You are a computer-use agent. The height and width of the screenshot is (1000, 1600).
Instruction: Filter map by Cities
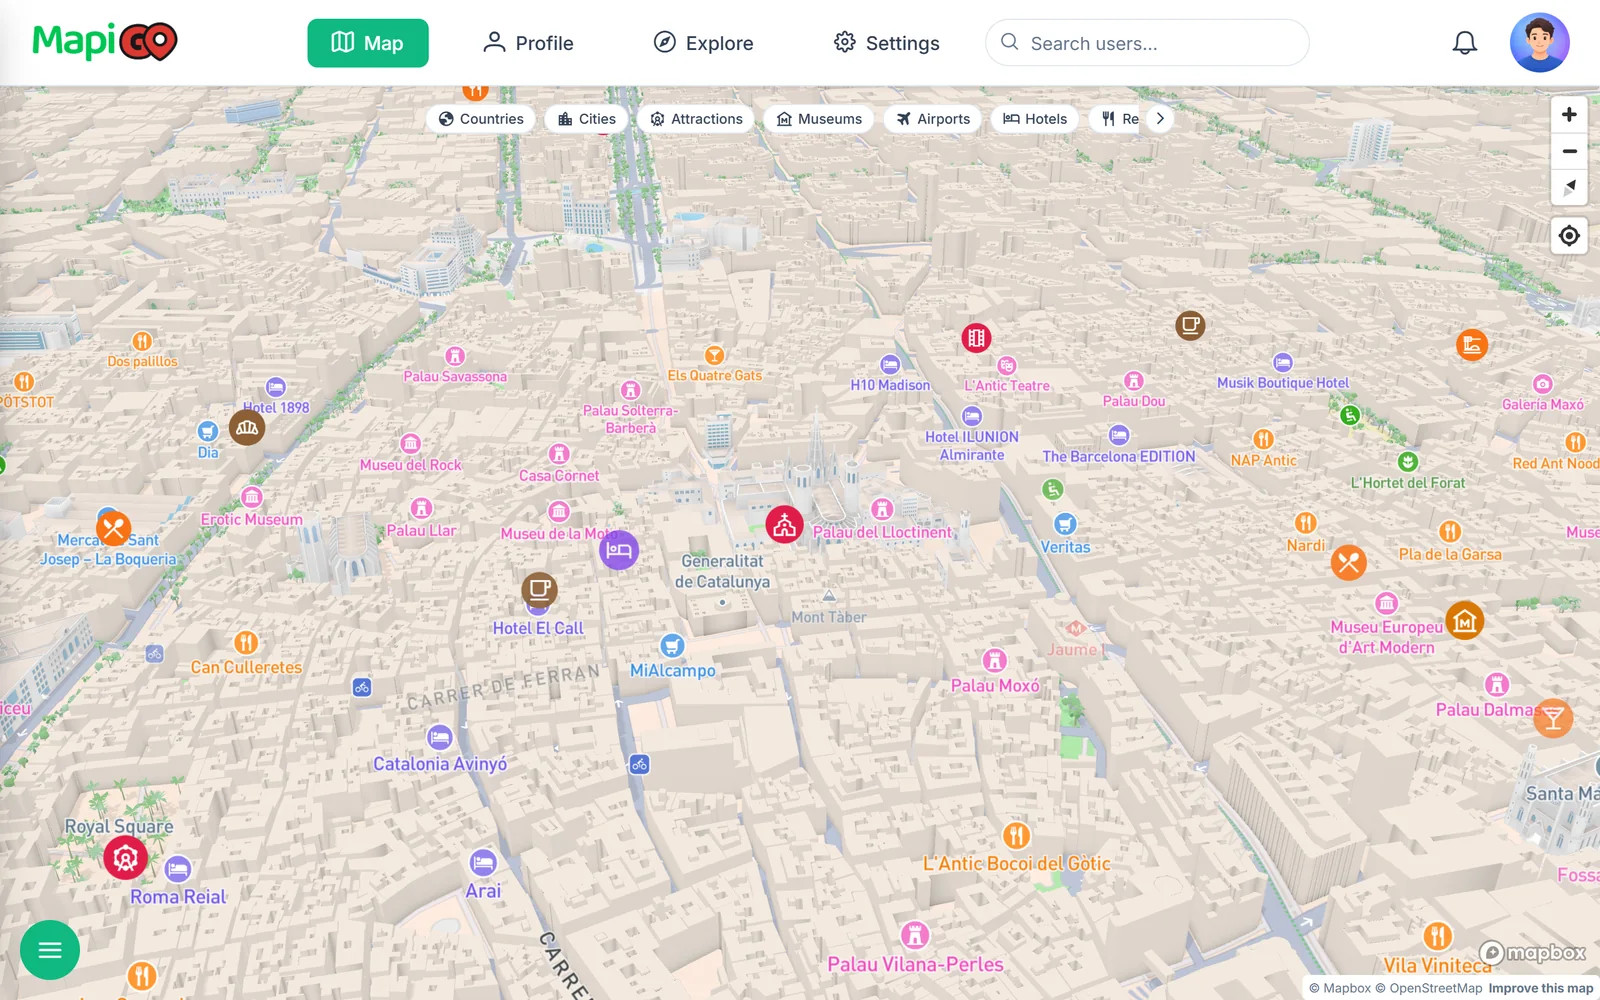pyautogui.click(x=586, y=119)
